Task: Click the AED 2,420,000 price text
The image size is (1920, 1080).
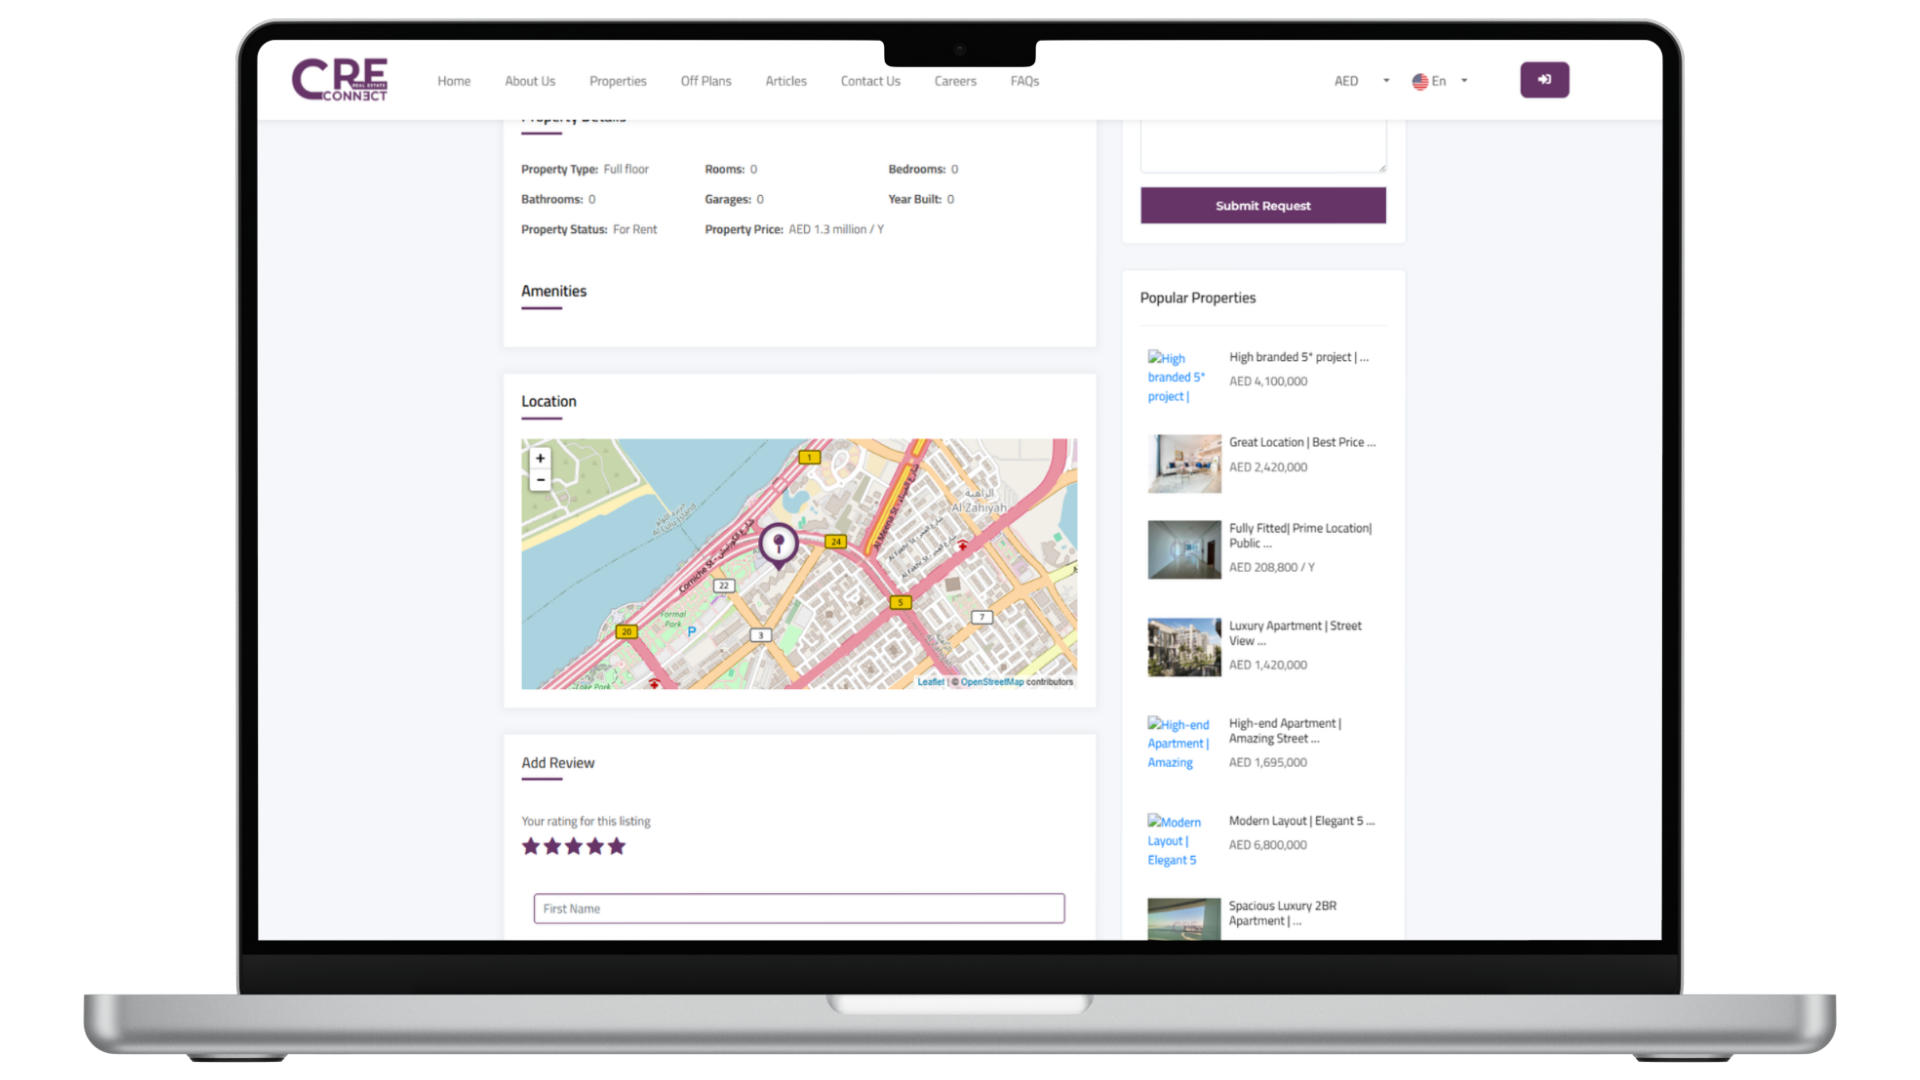Action: (1268, 467)
